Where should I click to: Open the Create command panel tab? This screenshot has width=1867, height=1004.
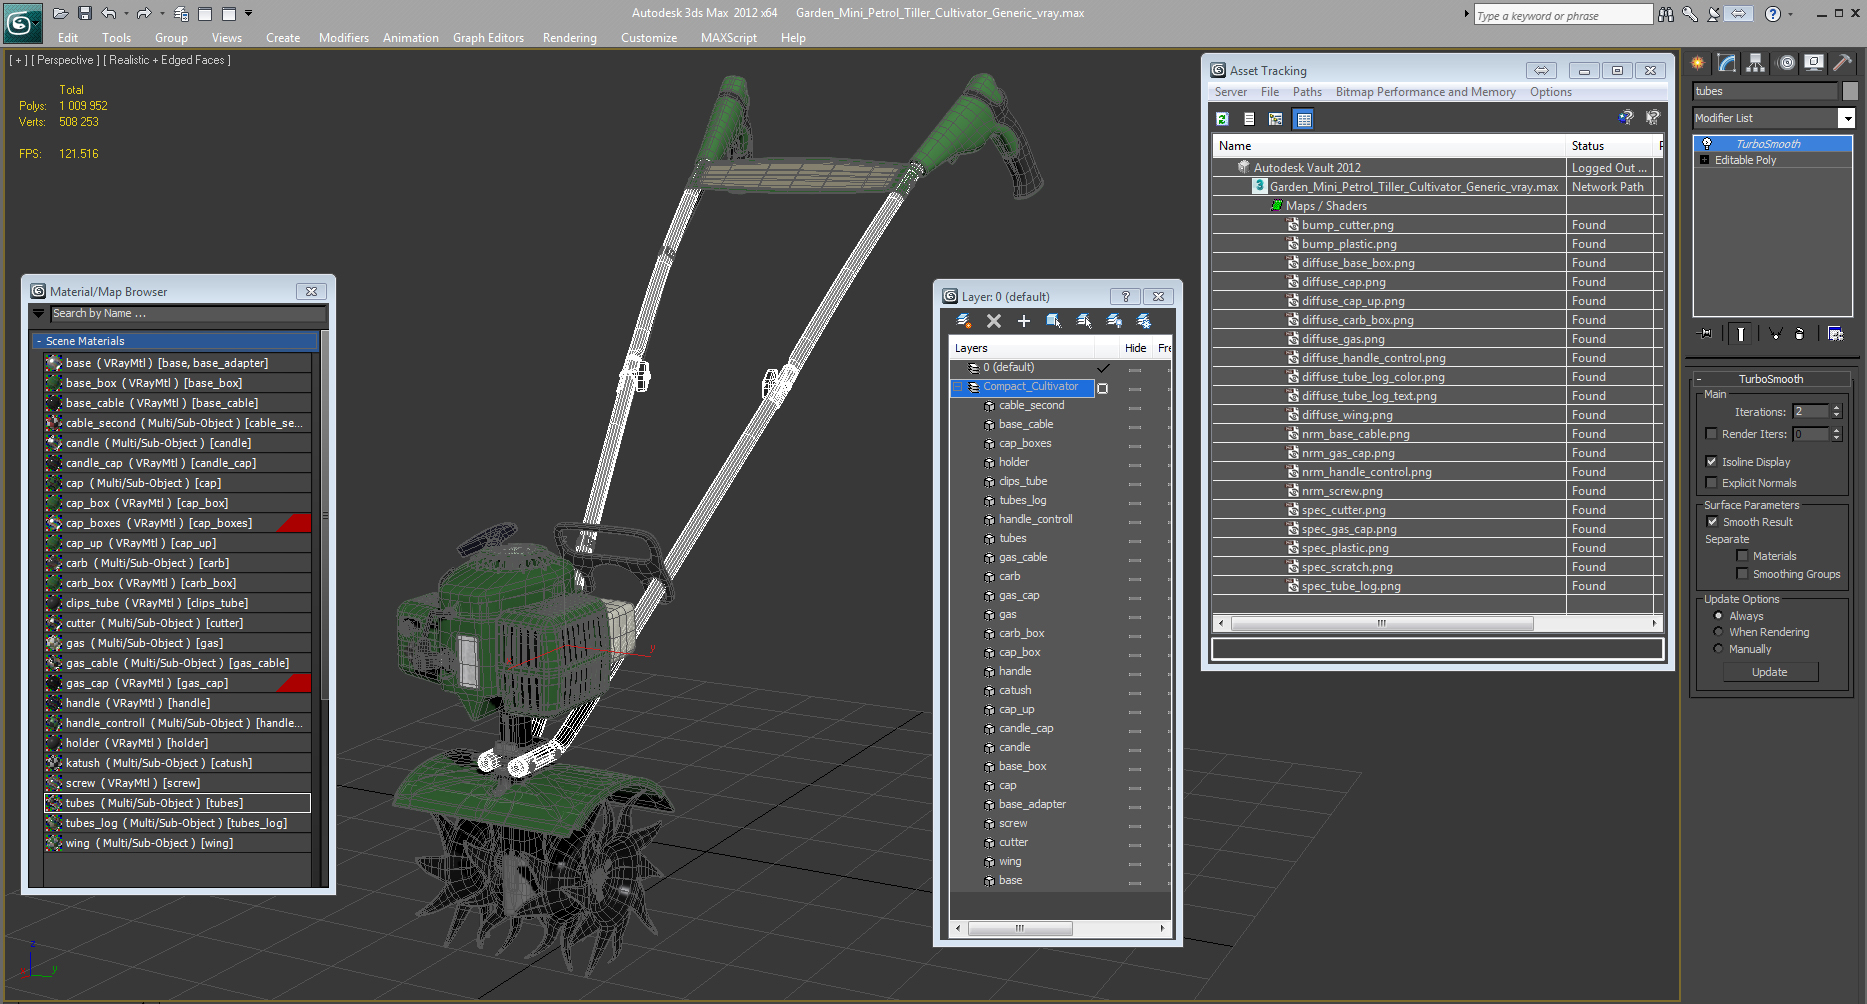[1698, 63]
